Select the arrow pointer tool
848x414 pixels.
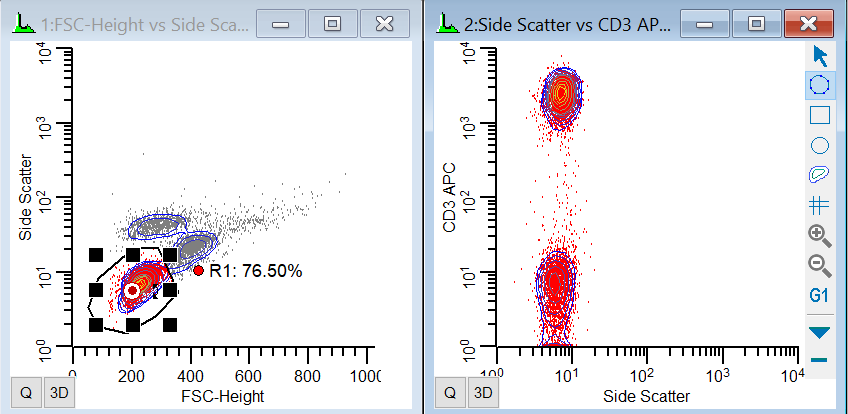tap(820, 55)
